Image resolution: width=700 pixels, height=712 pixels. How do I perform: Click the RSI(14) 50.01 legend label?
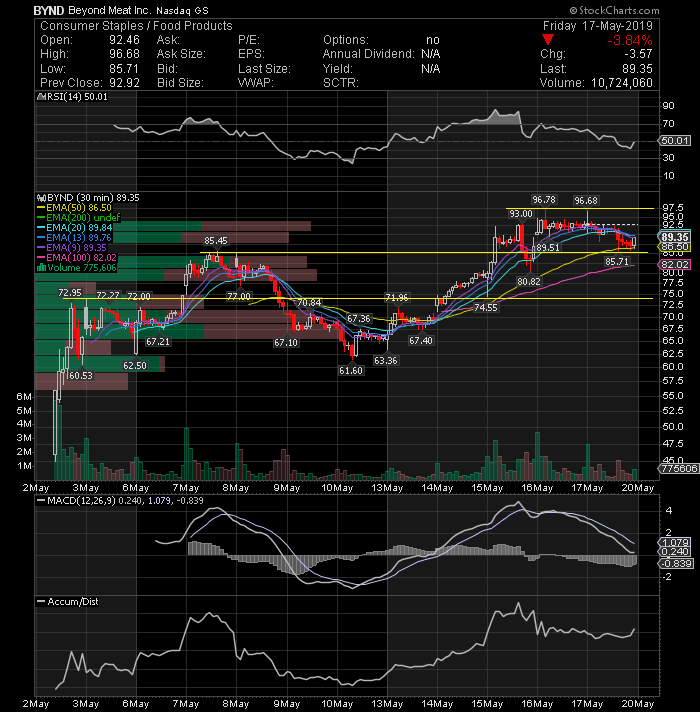point(77,97)
